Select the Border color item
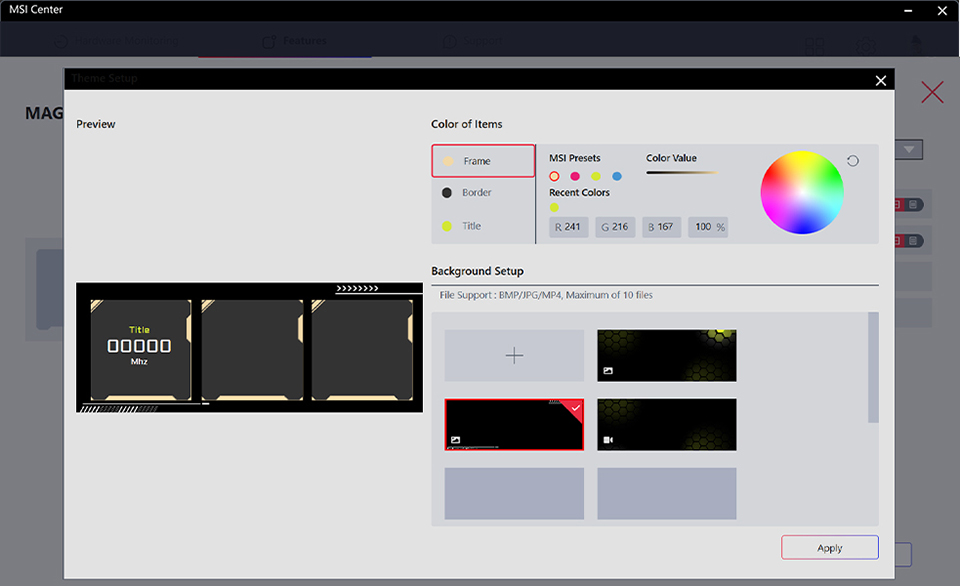Image resolution: width=960 pixels, height=586 pixels. [x=483, y=193]
